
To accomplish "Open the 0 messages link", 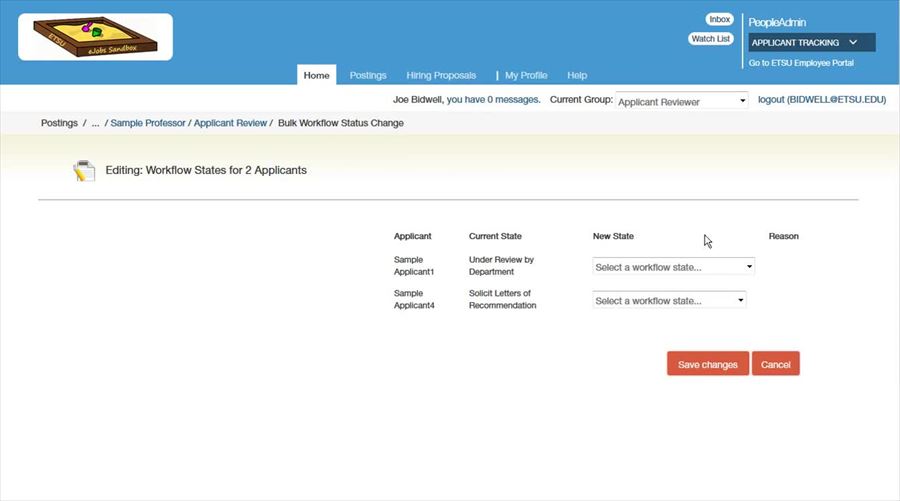I will pos(493,100).
